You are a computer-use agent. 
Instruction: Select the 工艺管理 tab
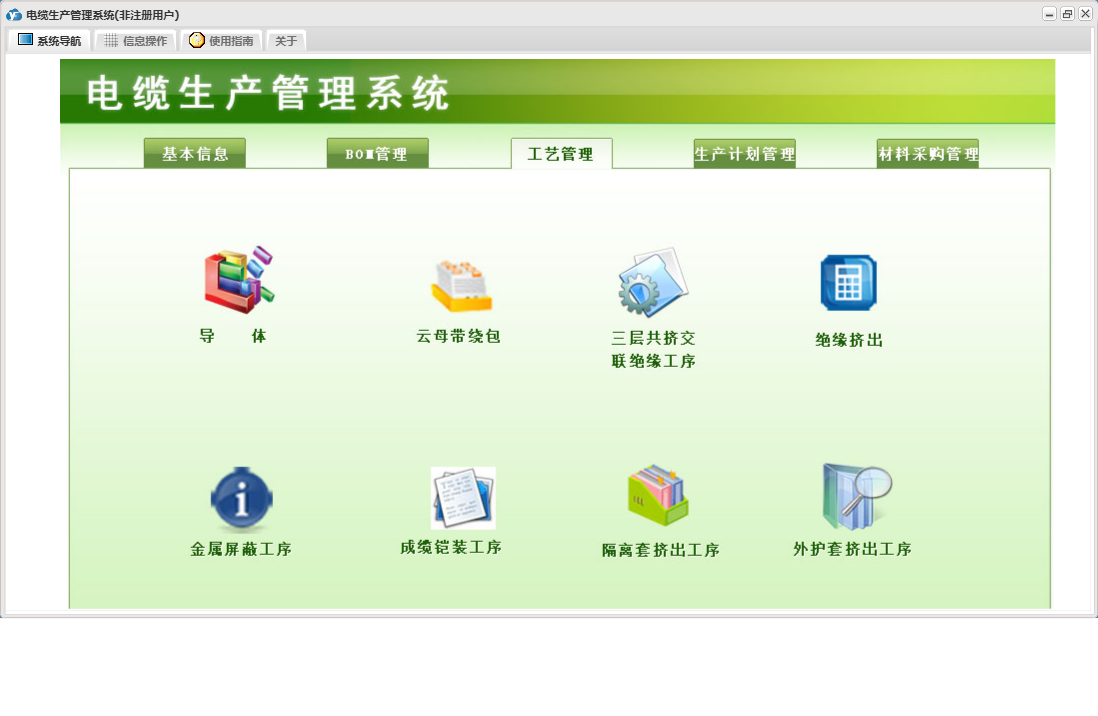click(x=562, y=153)
